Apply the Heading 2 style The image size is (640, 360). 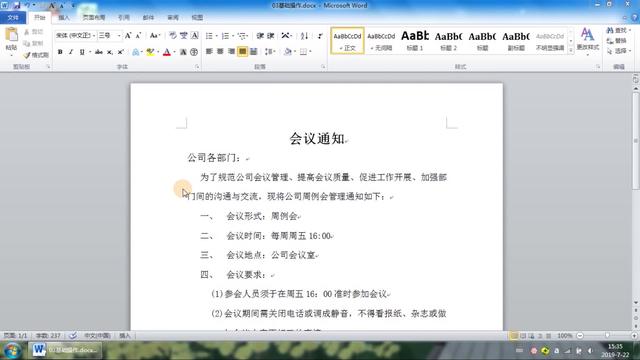coord(449,41)
